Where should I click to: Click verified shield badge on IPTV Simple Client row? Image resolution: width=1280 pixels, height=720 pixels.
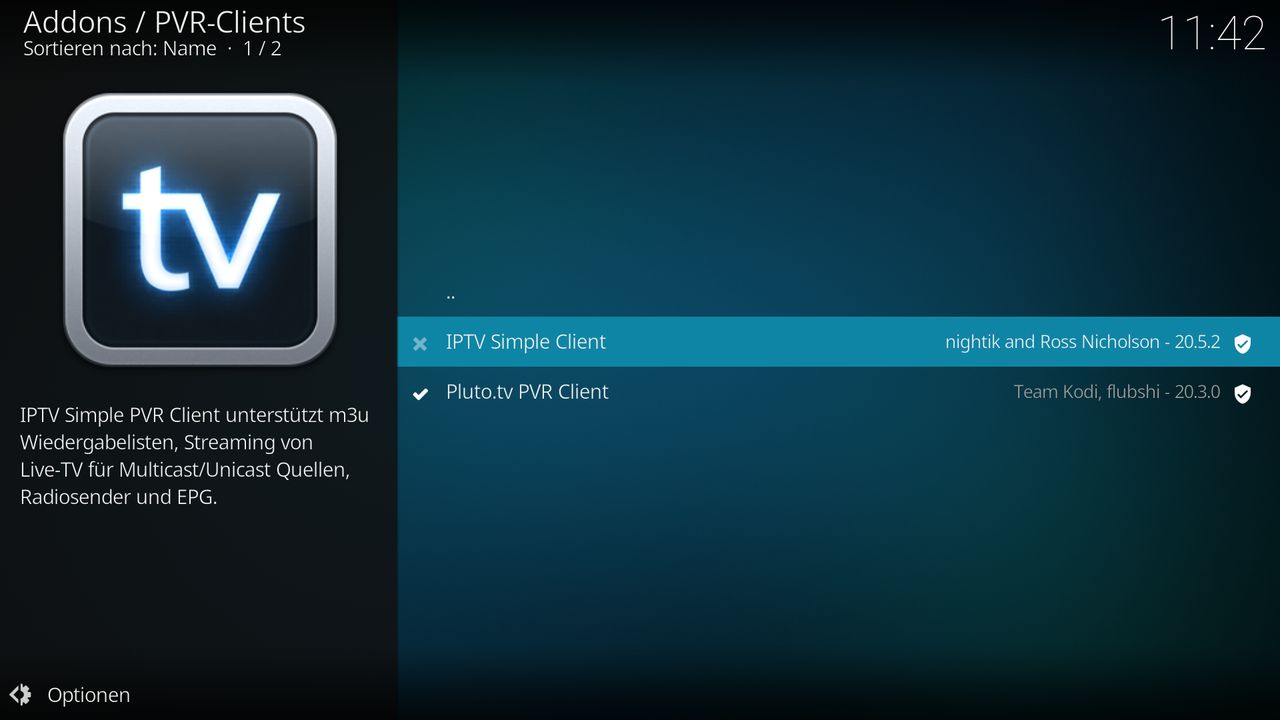point(1242,344)
